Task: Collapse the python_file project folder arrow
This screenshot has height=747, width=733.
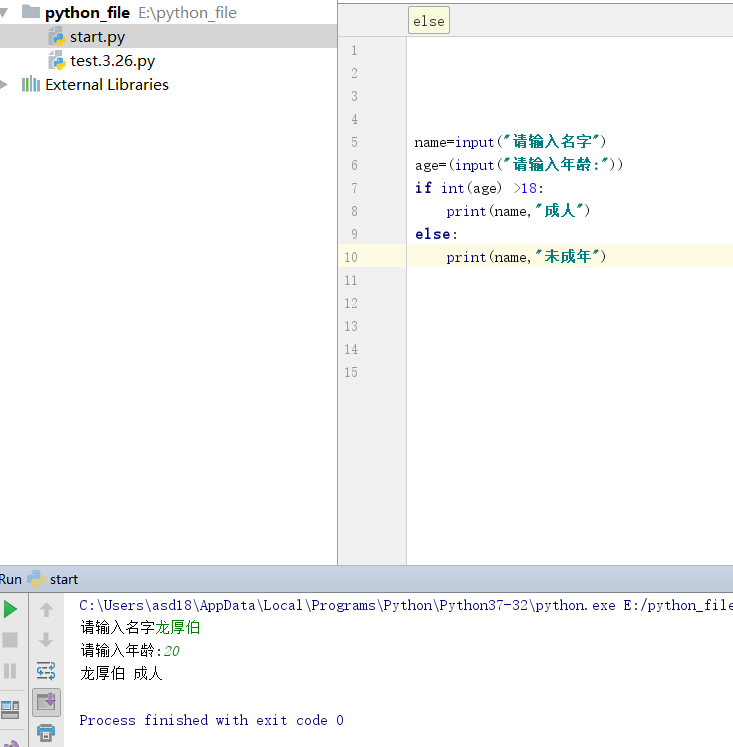Action: tap(4, 12)
